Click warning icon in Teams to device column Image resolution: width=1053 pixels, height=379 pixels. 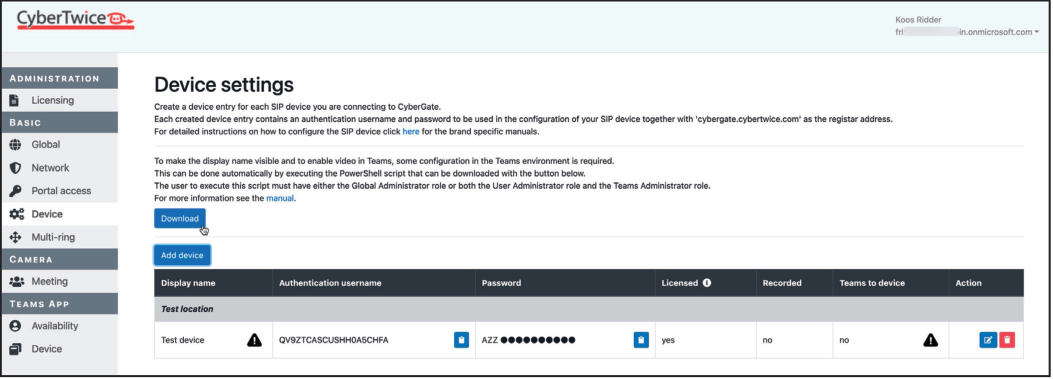coord(930,340)
